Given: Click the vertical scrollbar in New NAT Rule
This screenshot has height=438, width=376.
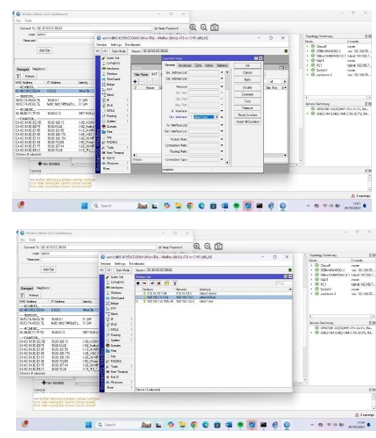Looking at the screenshot, I should pos(227,117).
